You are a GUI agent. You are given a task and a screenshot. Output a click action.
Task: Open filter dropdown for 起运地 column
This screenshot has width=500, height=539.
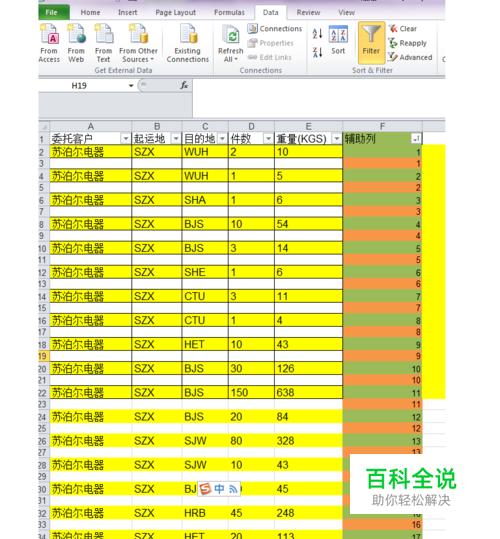pyautogui.click(x=176, y=139)
